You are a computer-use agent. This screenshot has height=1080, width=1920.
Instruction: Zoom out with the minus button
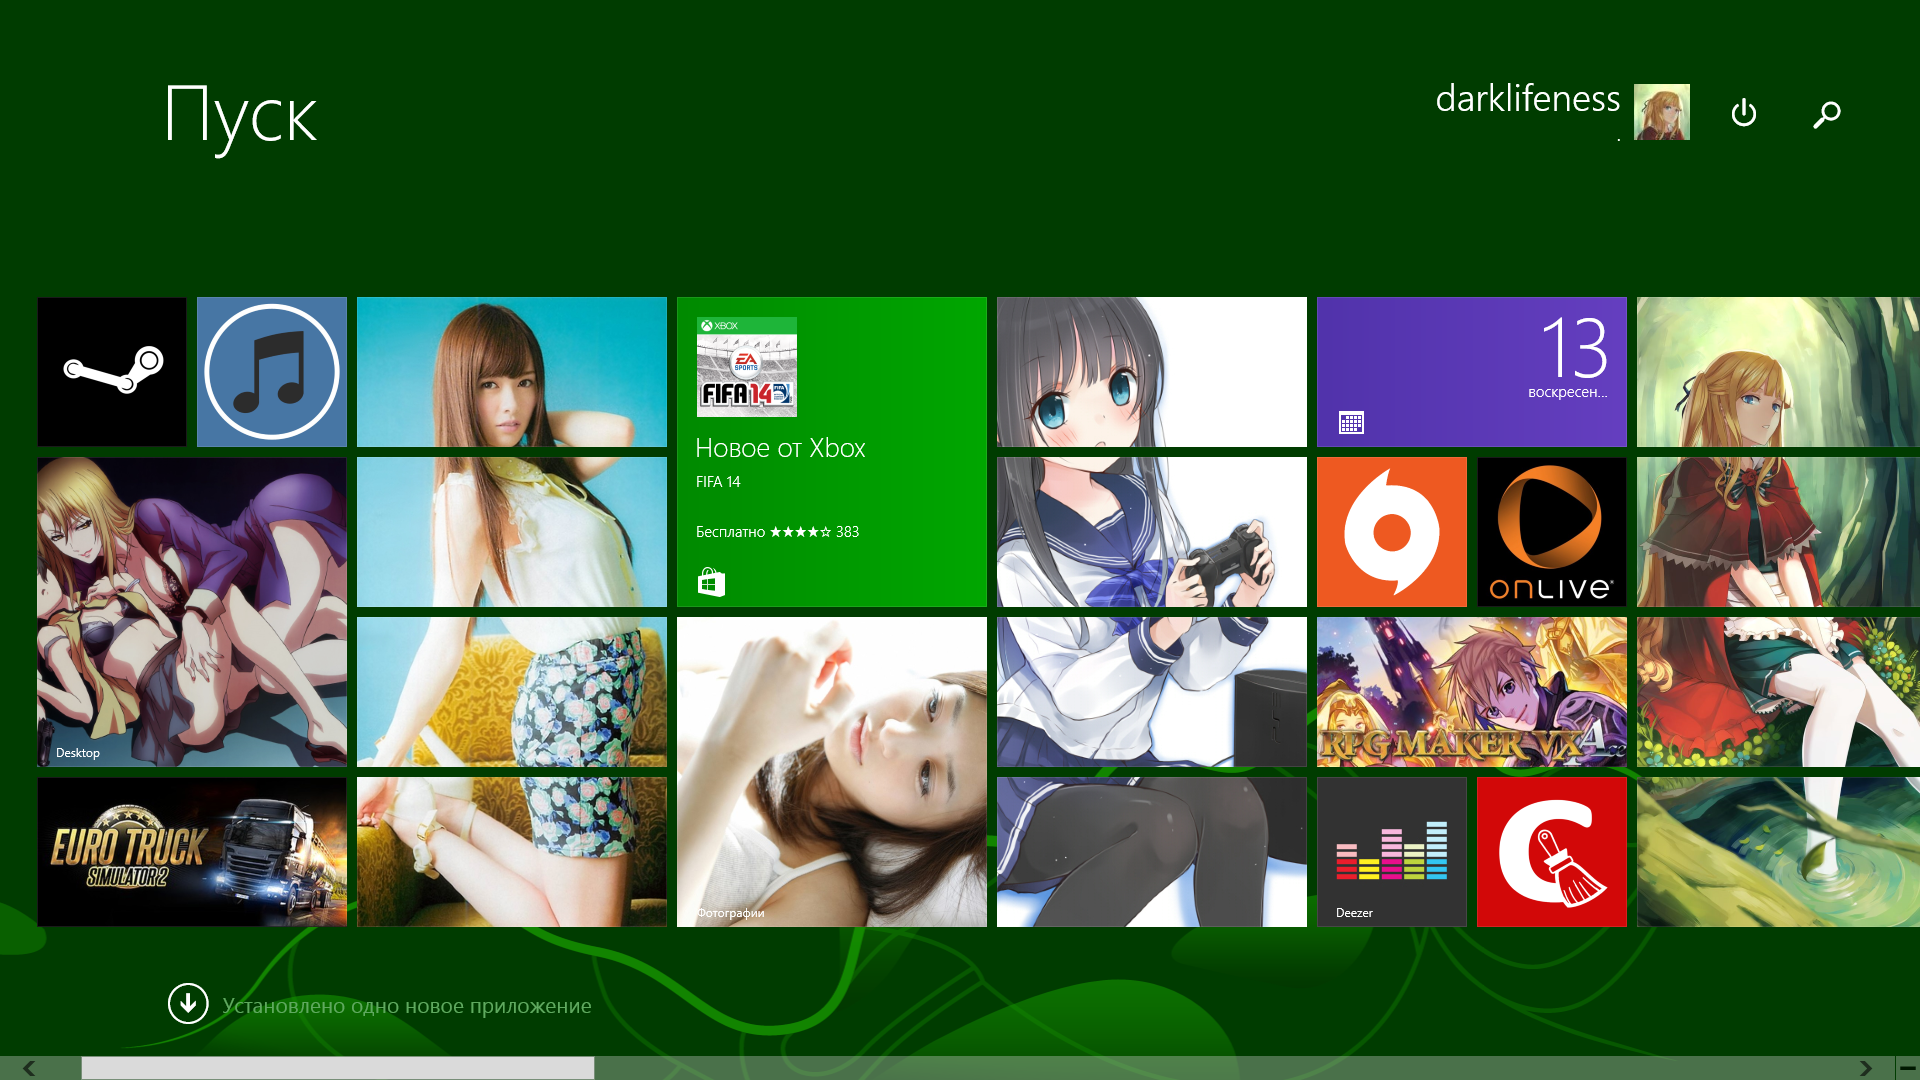point(1907,1068)
